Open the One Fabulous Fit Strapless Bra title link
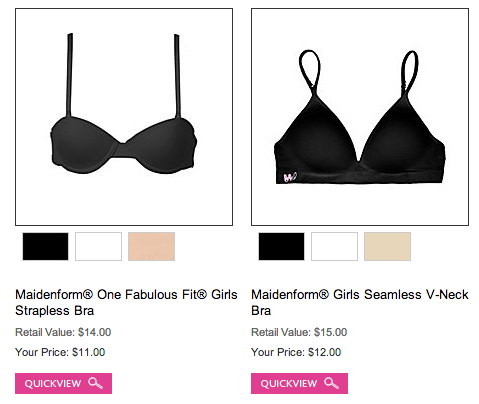479x404 pixels. tap(126, 302)
